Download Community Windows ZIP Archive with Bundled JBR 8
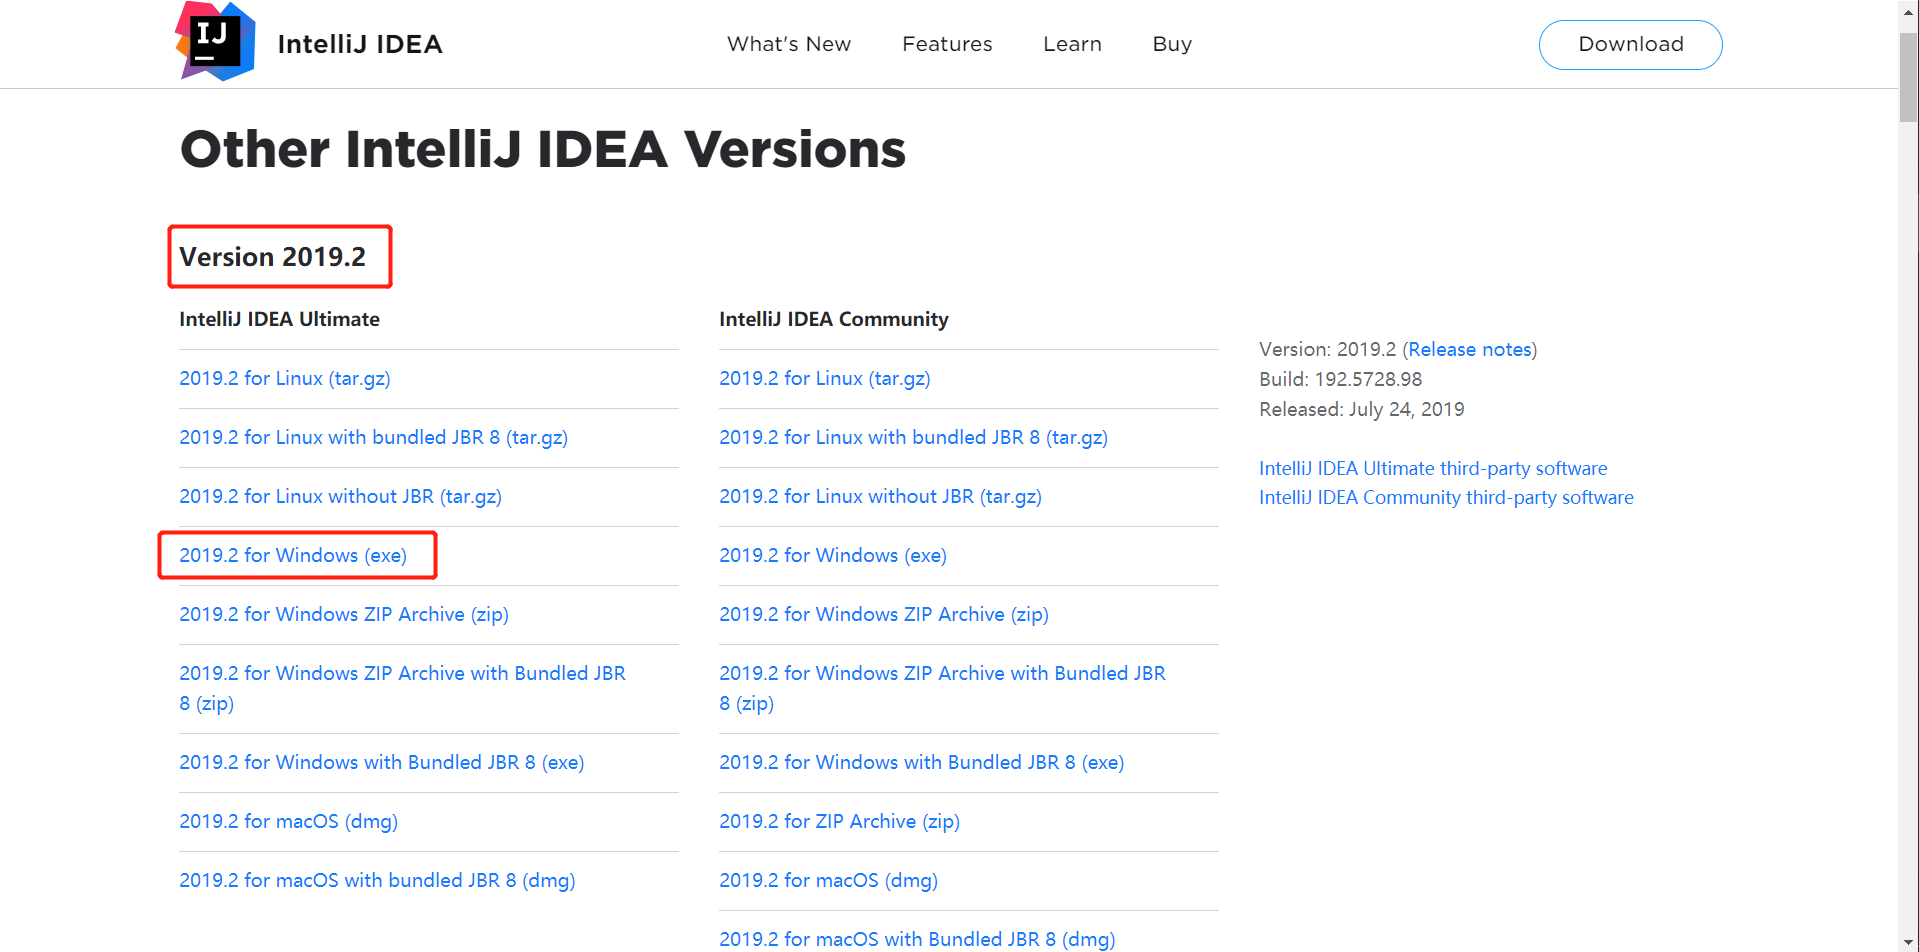 (942, 688)
